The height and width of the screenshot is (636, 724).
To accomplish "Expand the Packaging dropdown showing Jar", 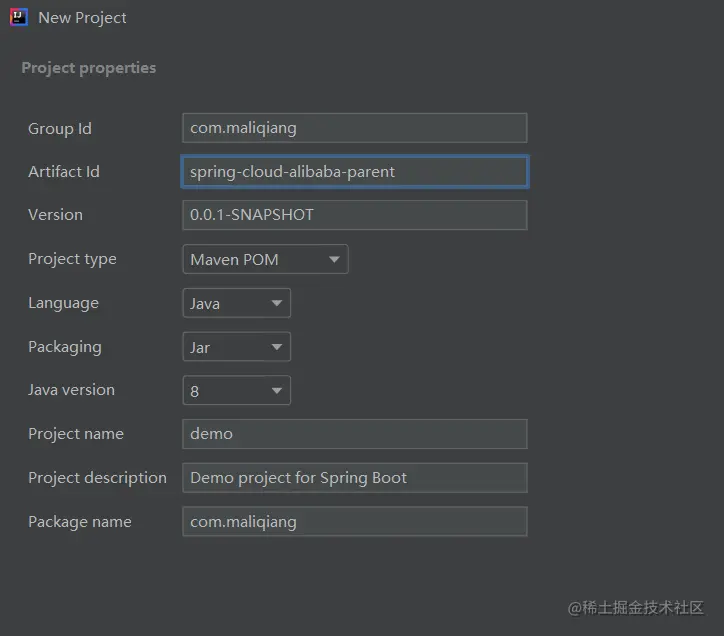I will click(x=237, y=347).
